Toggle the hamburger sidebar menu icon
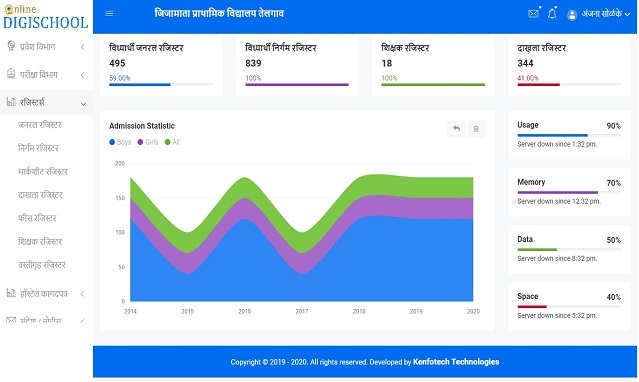 click(109, 13)
